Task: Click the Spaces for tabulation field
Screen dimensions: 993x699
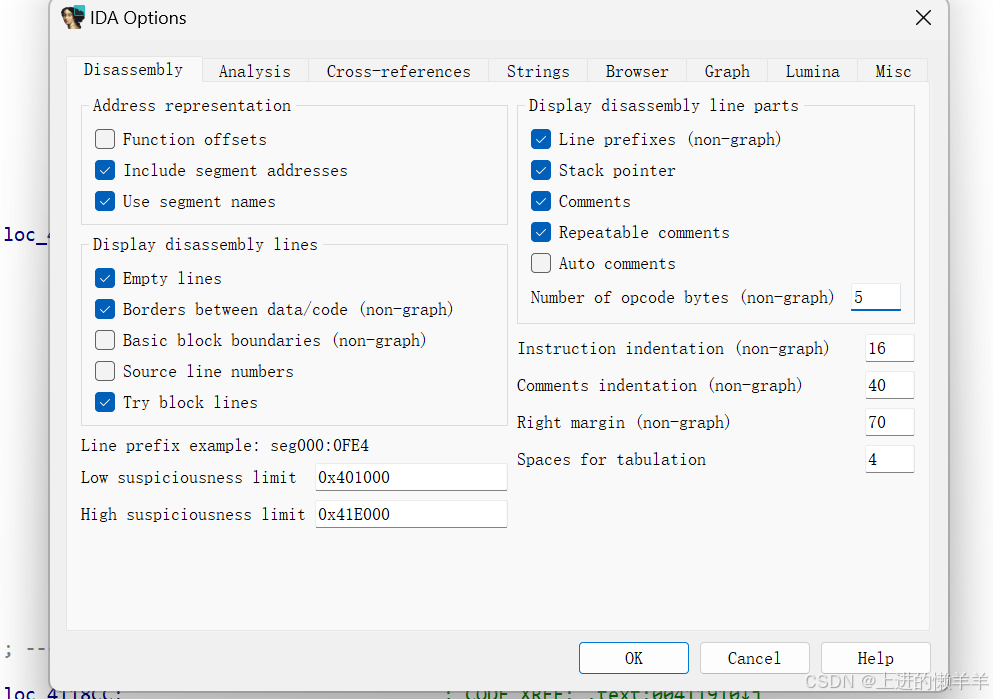Action: tap(890, 459)
